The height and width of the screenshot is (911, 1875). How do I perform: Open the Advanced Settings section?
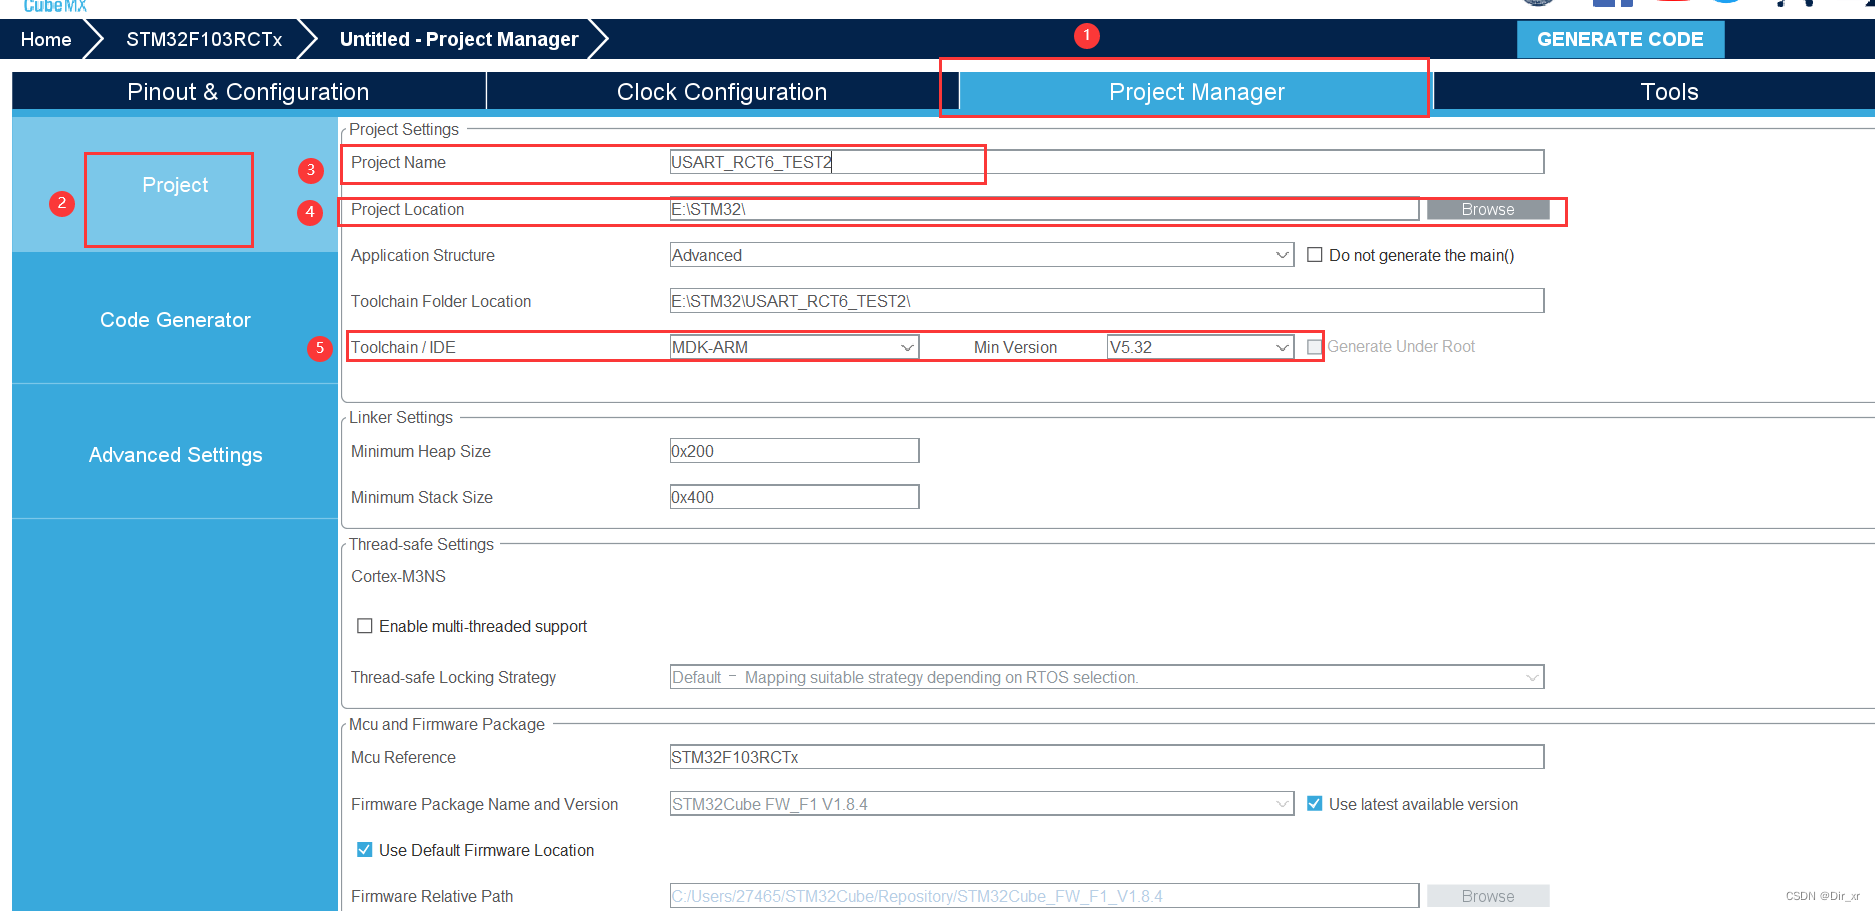pyautogui.click(x=175, y=455)
